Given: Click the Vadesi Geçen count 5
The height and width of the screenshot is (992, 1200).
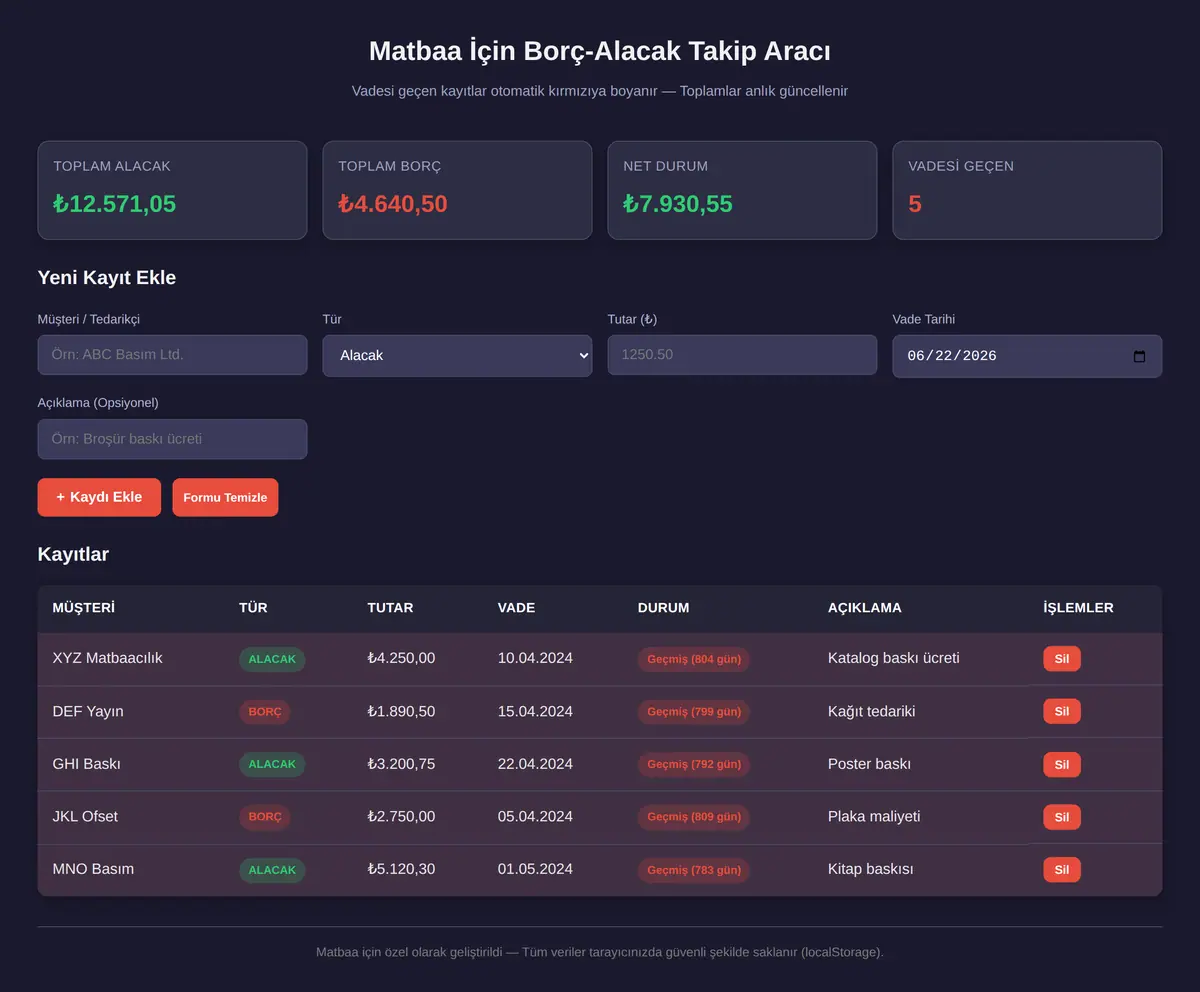Looking at the screenshot, I should click(x=915, y=204).
